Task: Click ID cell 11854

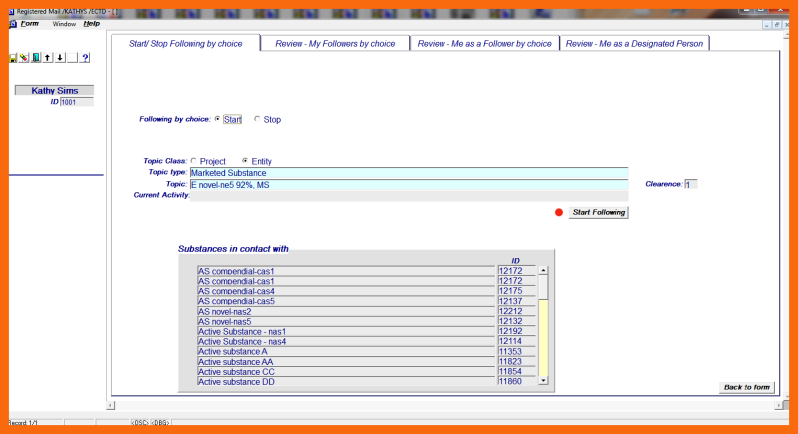Action: point(517,371)
